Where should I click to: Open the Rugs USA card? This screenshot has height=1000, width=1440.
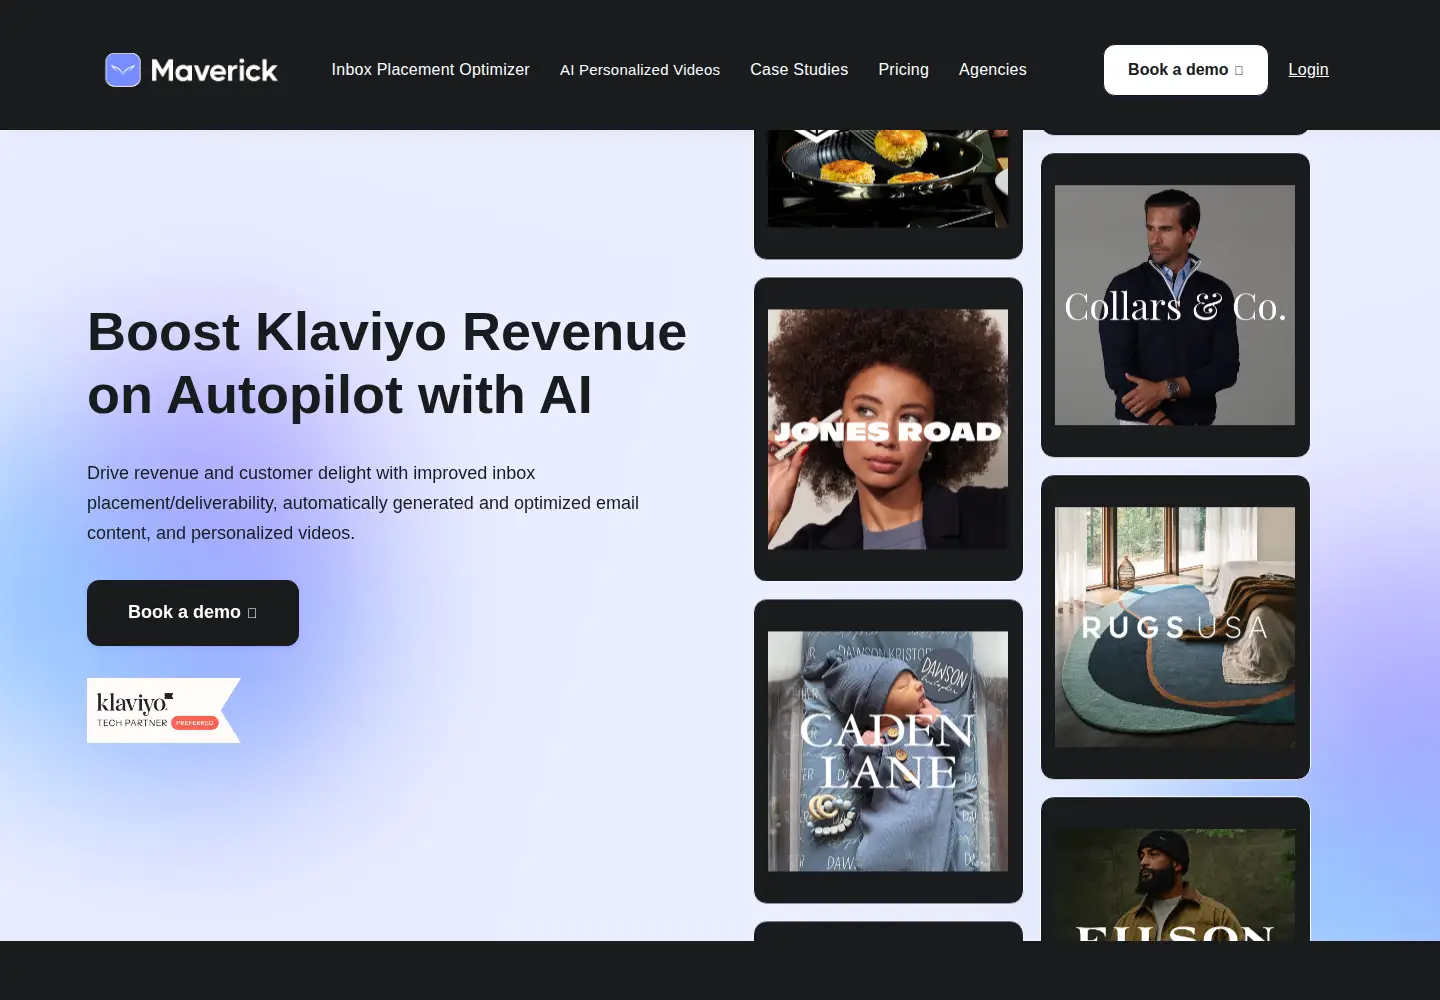pyautogui.click(x=1175, y=627)
